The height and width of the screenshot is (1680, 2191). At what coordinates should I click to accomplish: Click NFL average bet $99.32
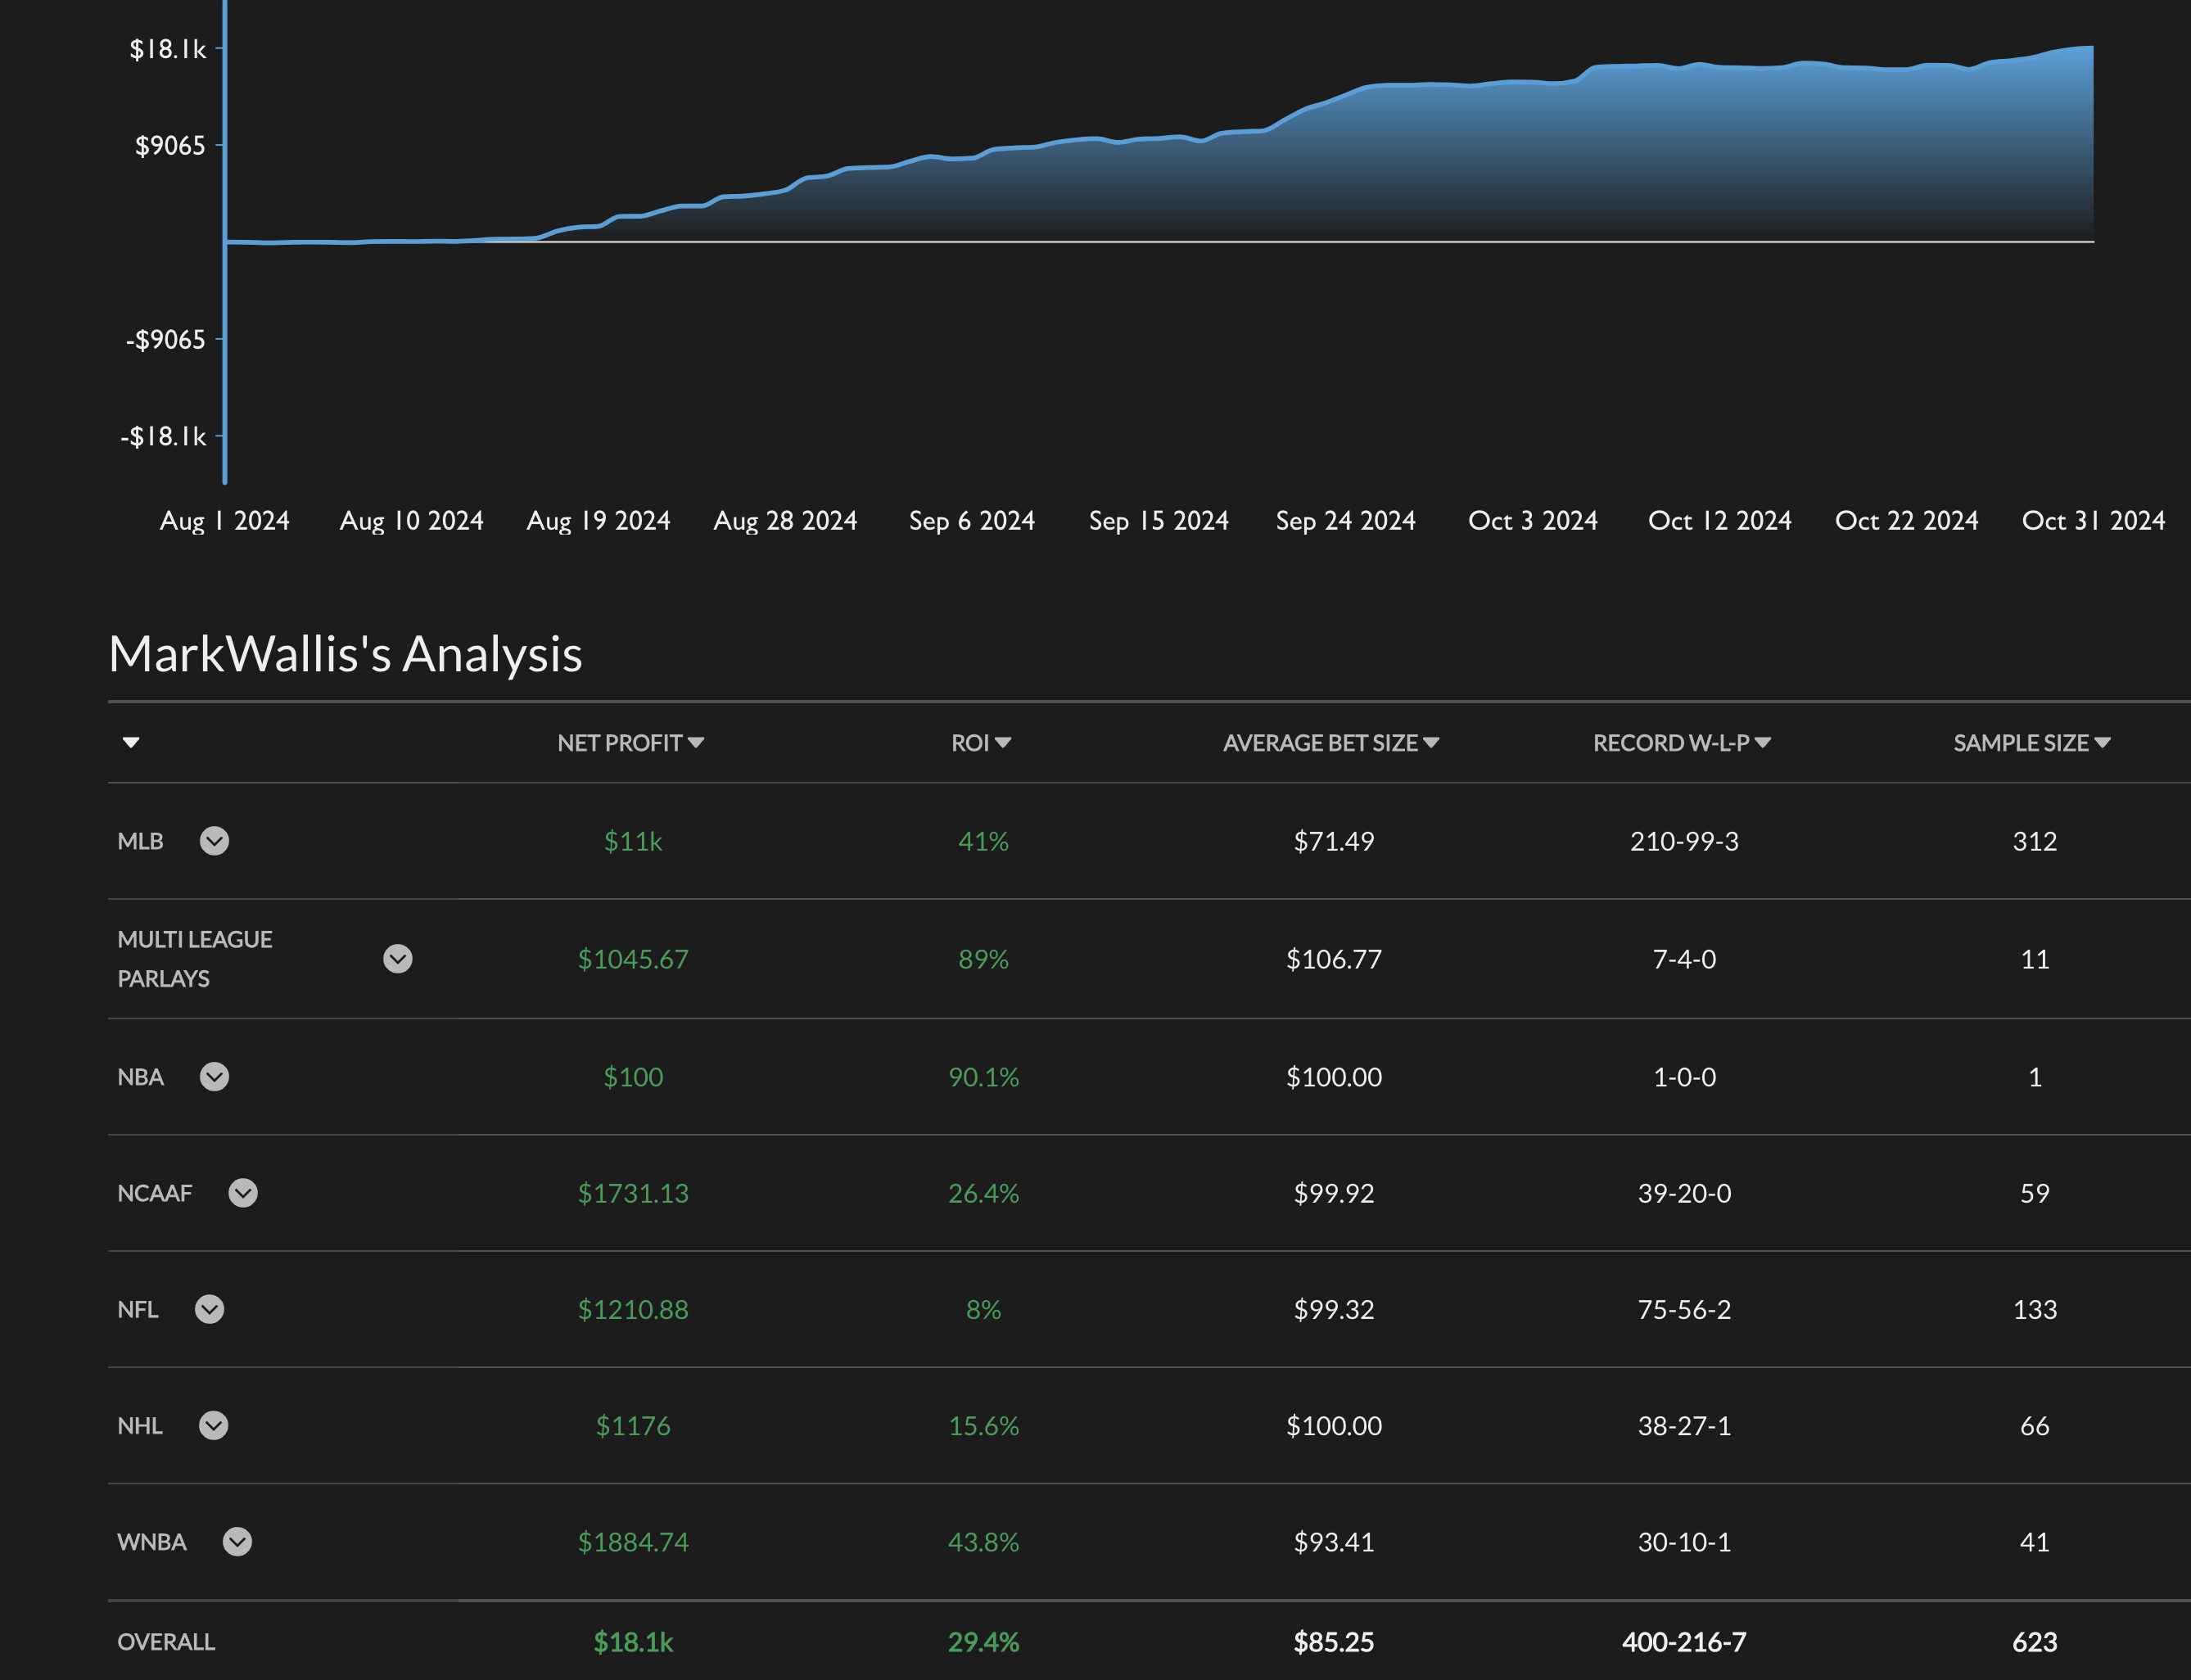pos(1334,1309)
